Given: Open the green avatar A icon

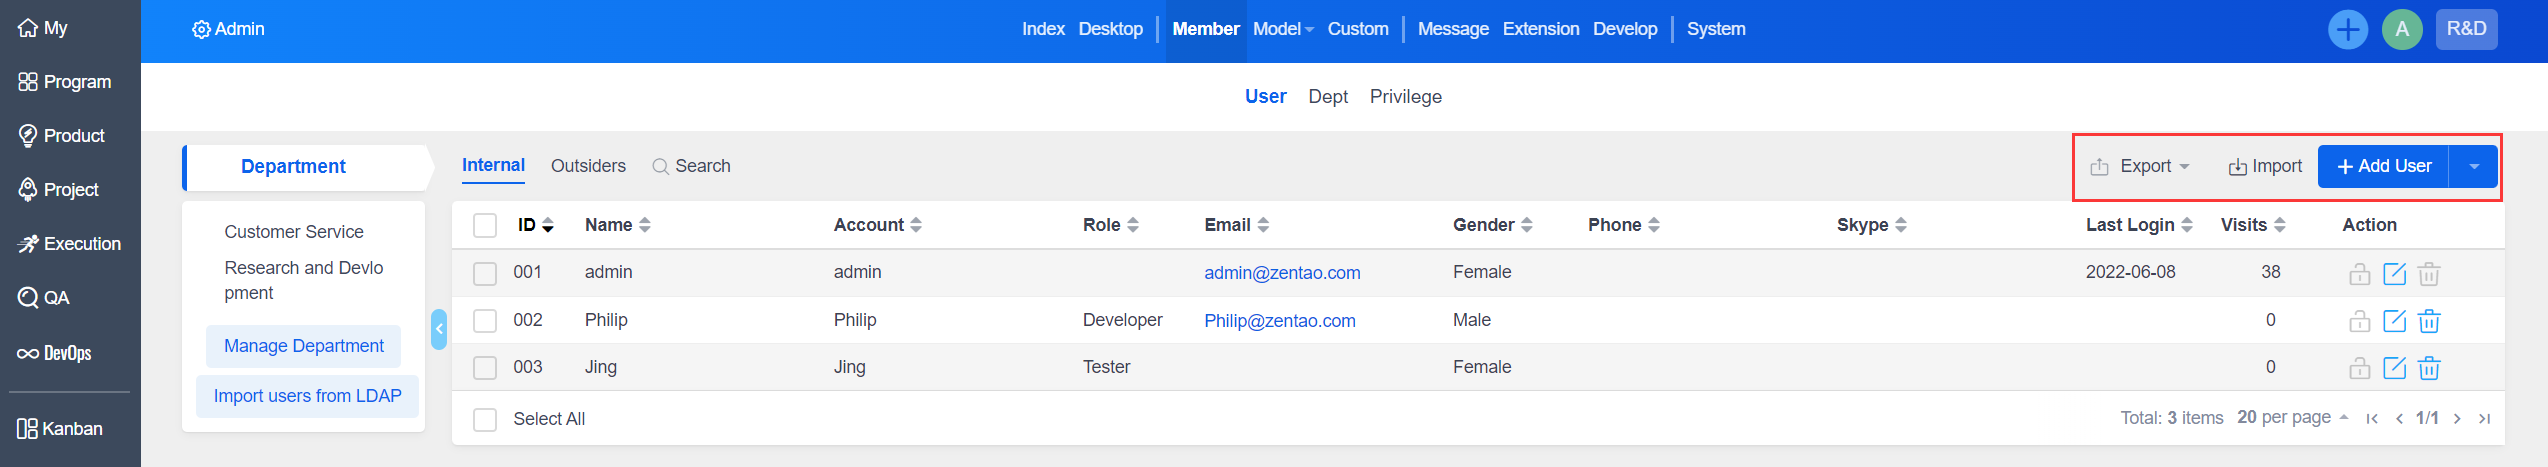Looking at the screenshot, I should coord(2402,29).
